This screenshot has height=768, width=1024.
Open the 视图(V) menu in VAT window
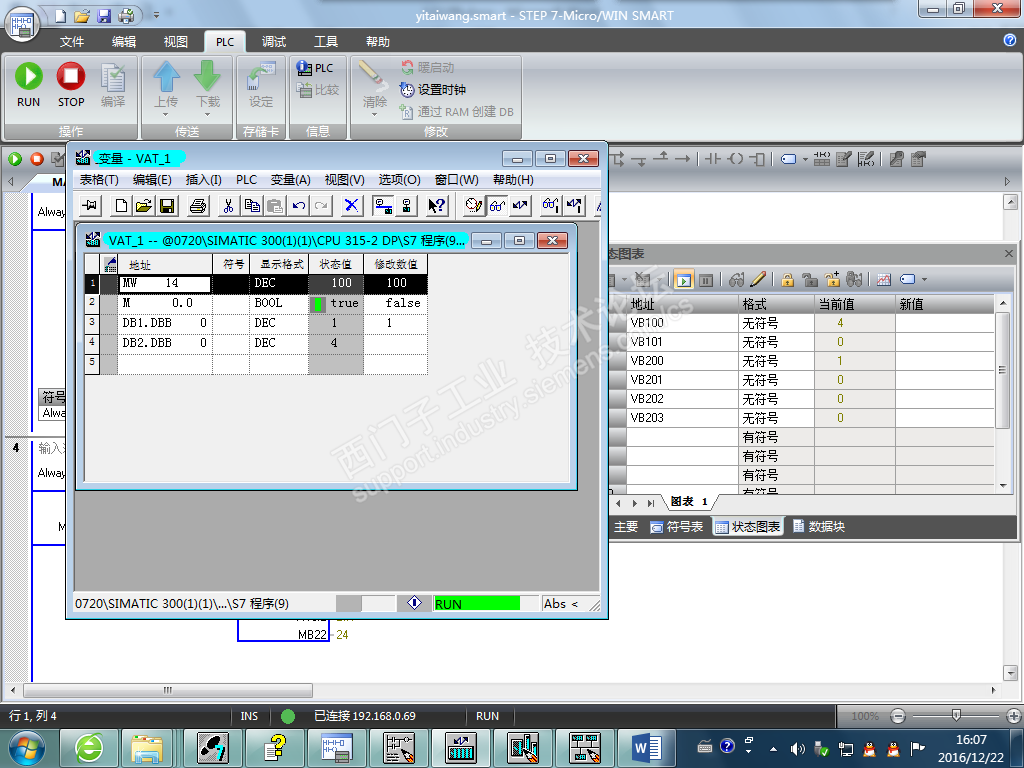tap(344, 180)
